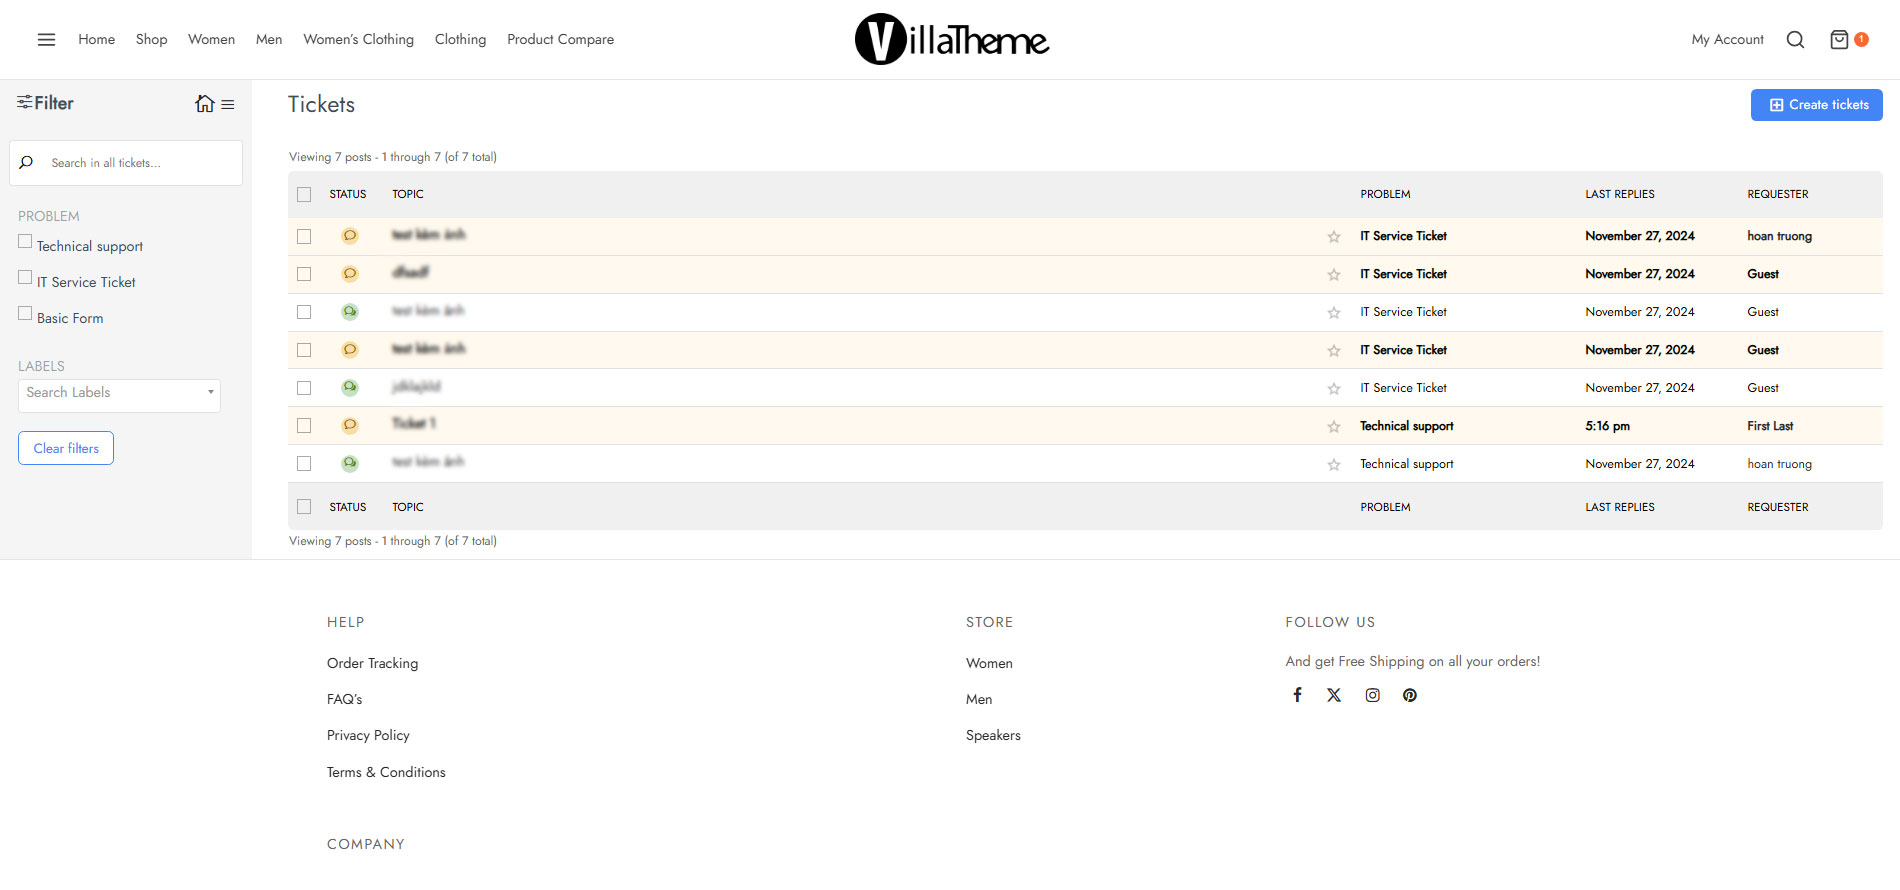
Task: Open Women's Clothing menu item
Action: 359,40
